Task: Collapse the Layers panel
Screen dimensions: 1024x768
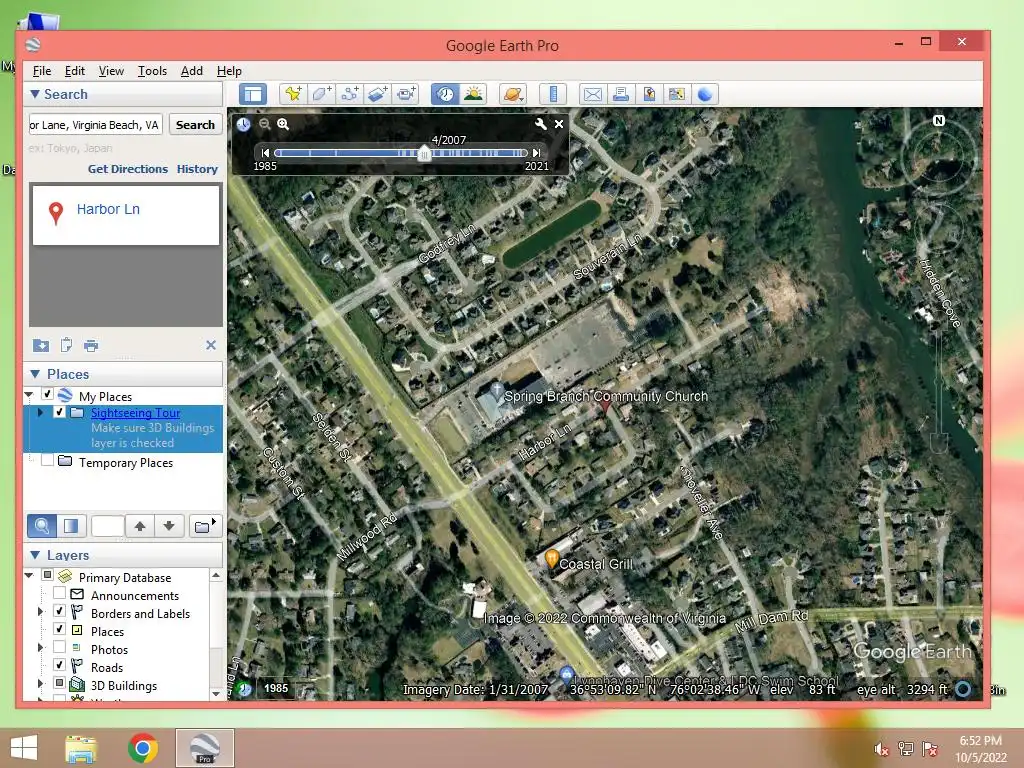Action: click(x=35, y=555)
